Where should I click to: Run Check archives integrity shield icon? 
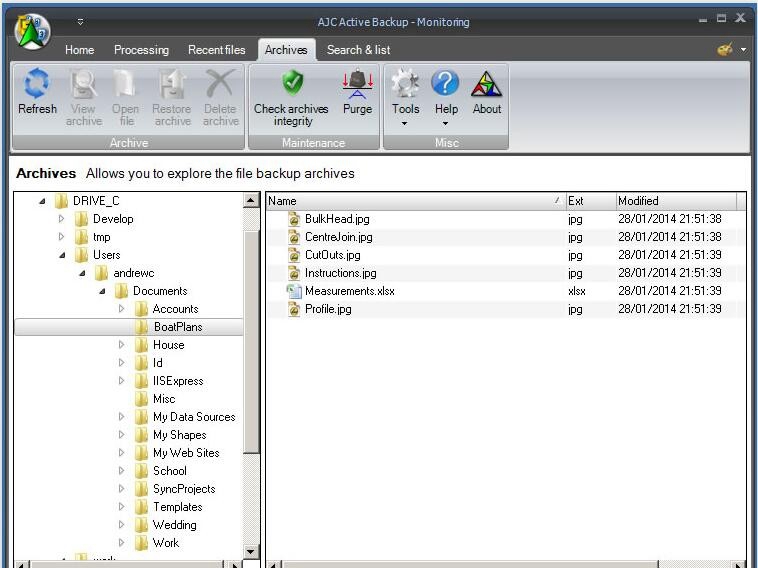coord(292,83)
